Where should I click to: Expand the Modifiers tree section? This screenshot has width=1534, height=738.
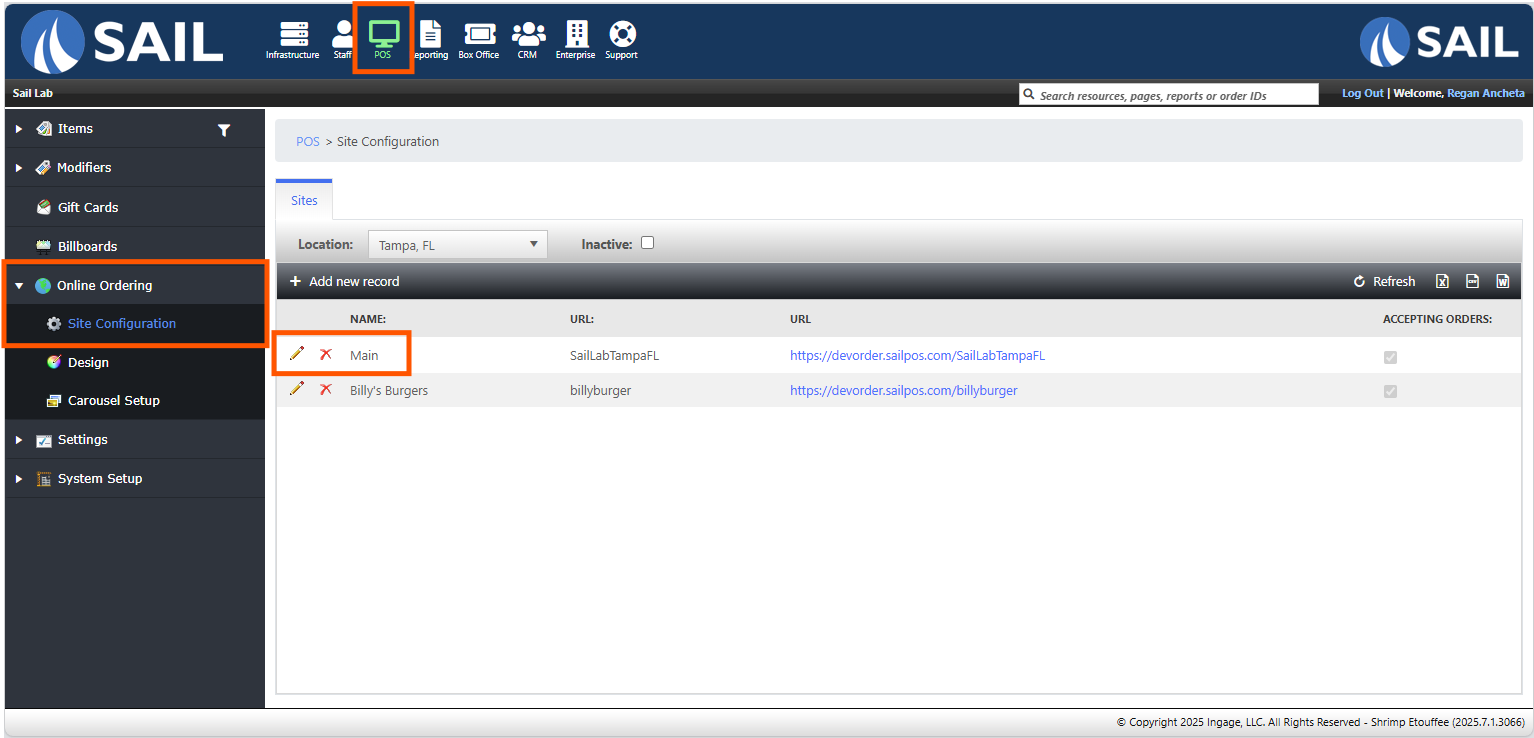pyautogui.click(x=19, y=168)
